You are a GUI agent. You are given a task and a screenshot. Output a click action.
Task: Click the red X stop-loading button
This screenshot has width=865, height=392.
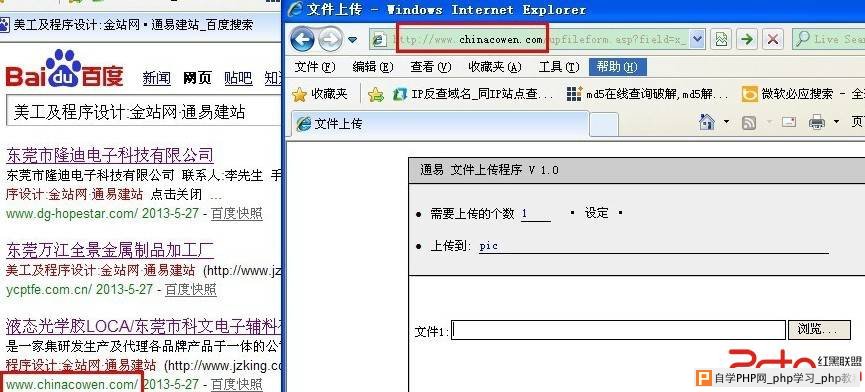[773, 40]
